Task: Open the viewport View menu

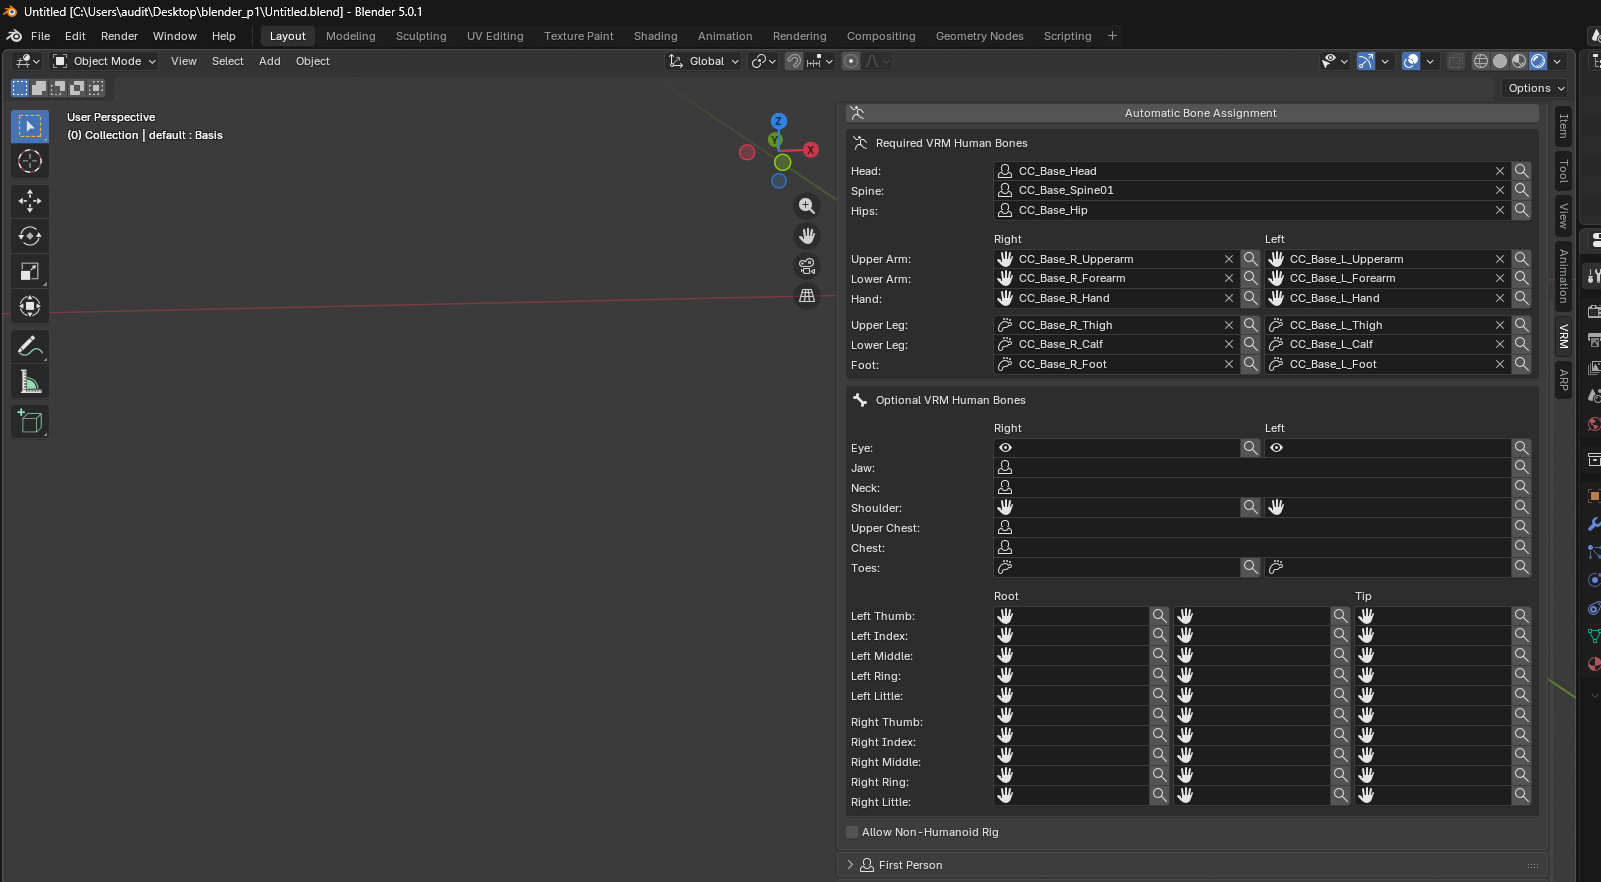Action: point(184,61)
